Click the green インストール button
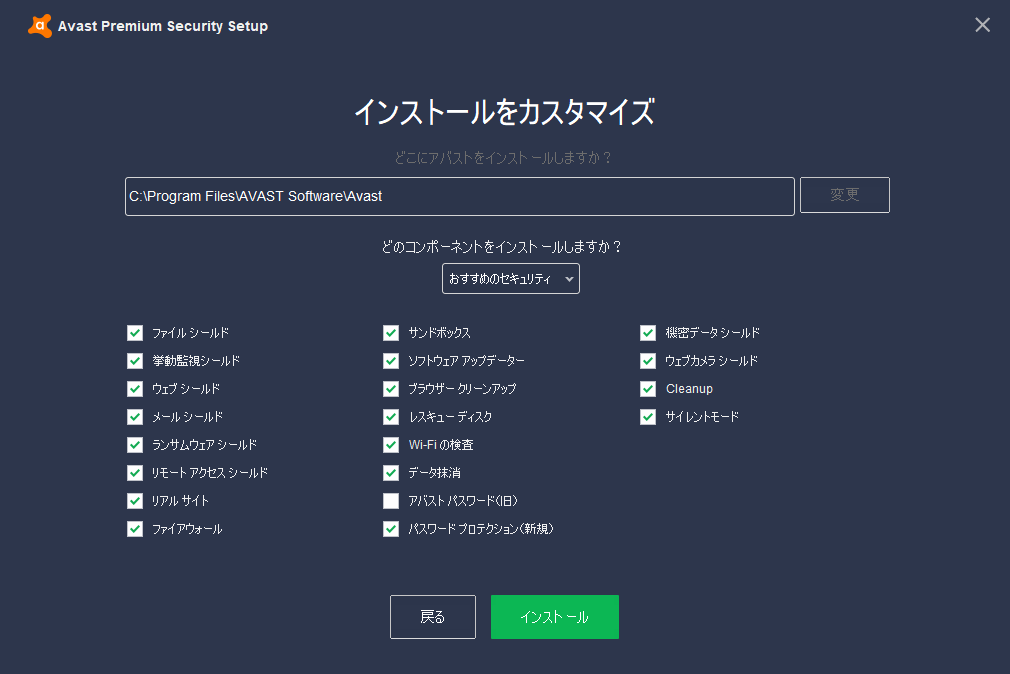This screenshot has height=674, width=1010. 555,617
